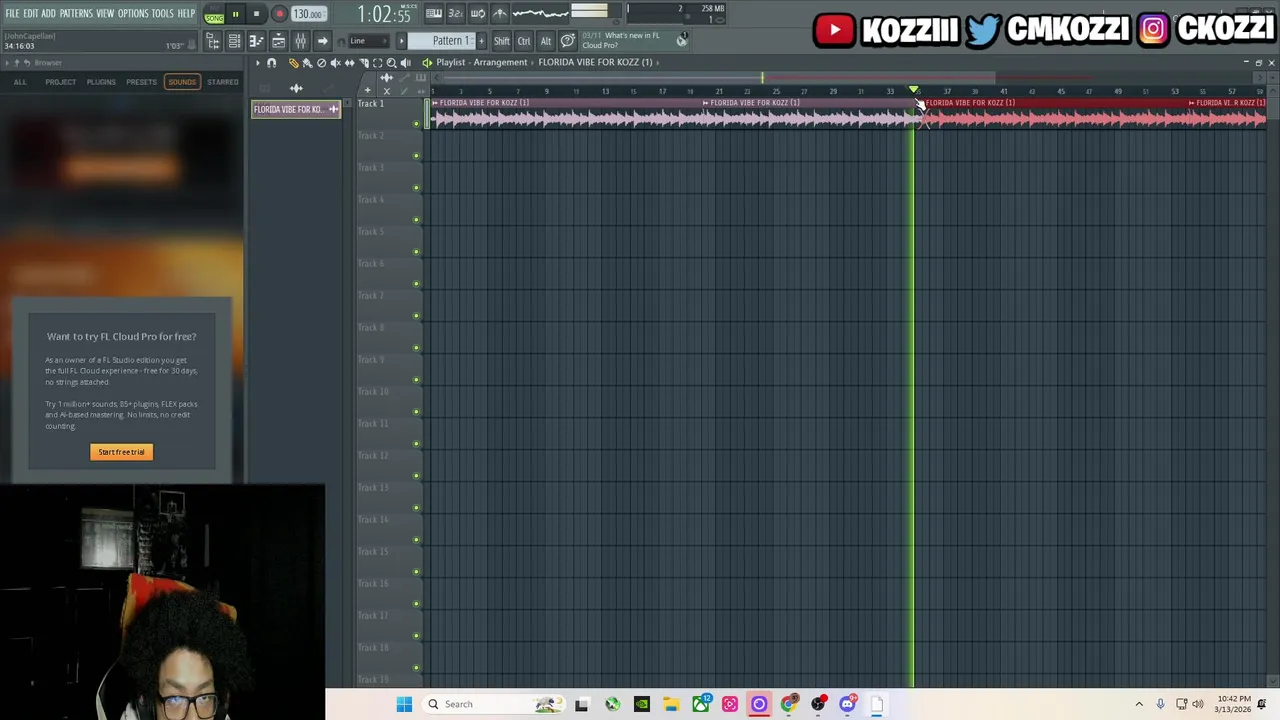1280x720 pixels.
Task: Click the Shift modifier button
Action: pos(502,41)
